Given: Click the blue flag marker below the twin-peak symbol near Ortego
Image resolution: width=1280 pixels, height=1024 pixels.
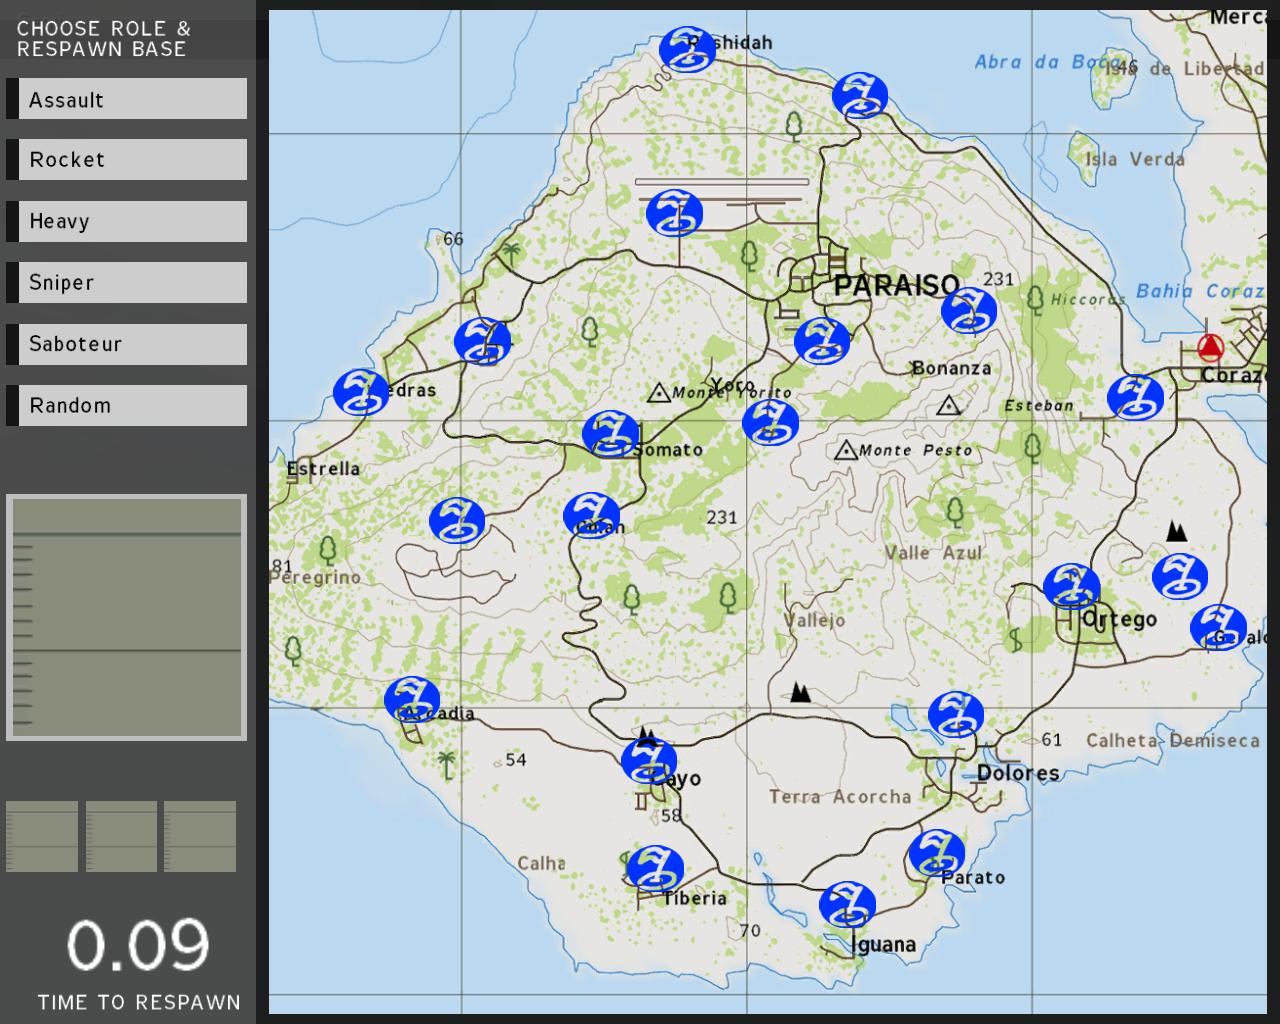Looking at the screenshot, I should click(x=1180, y=577).
